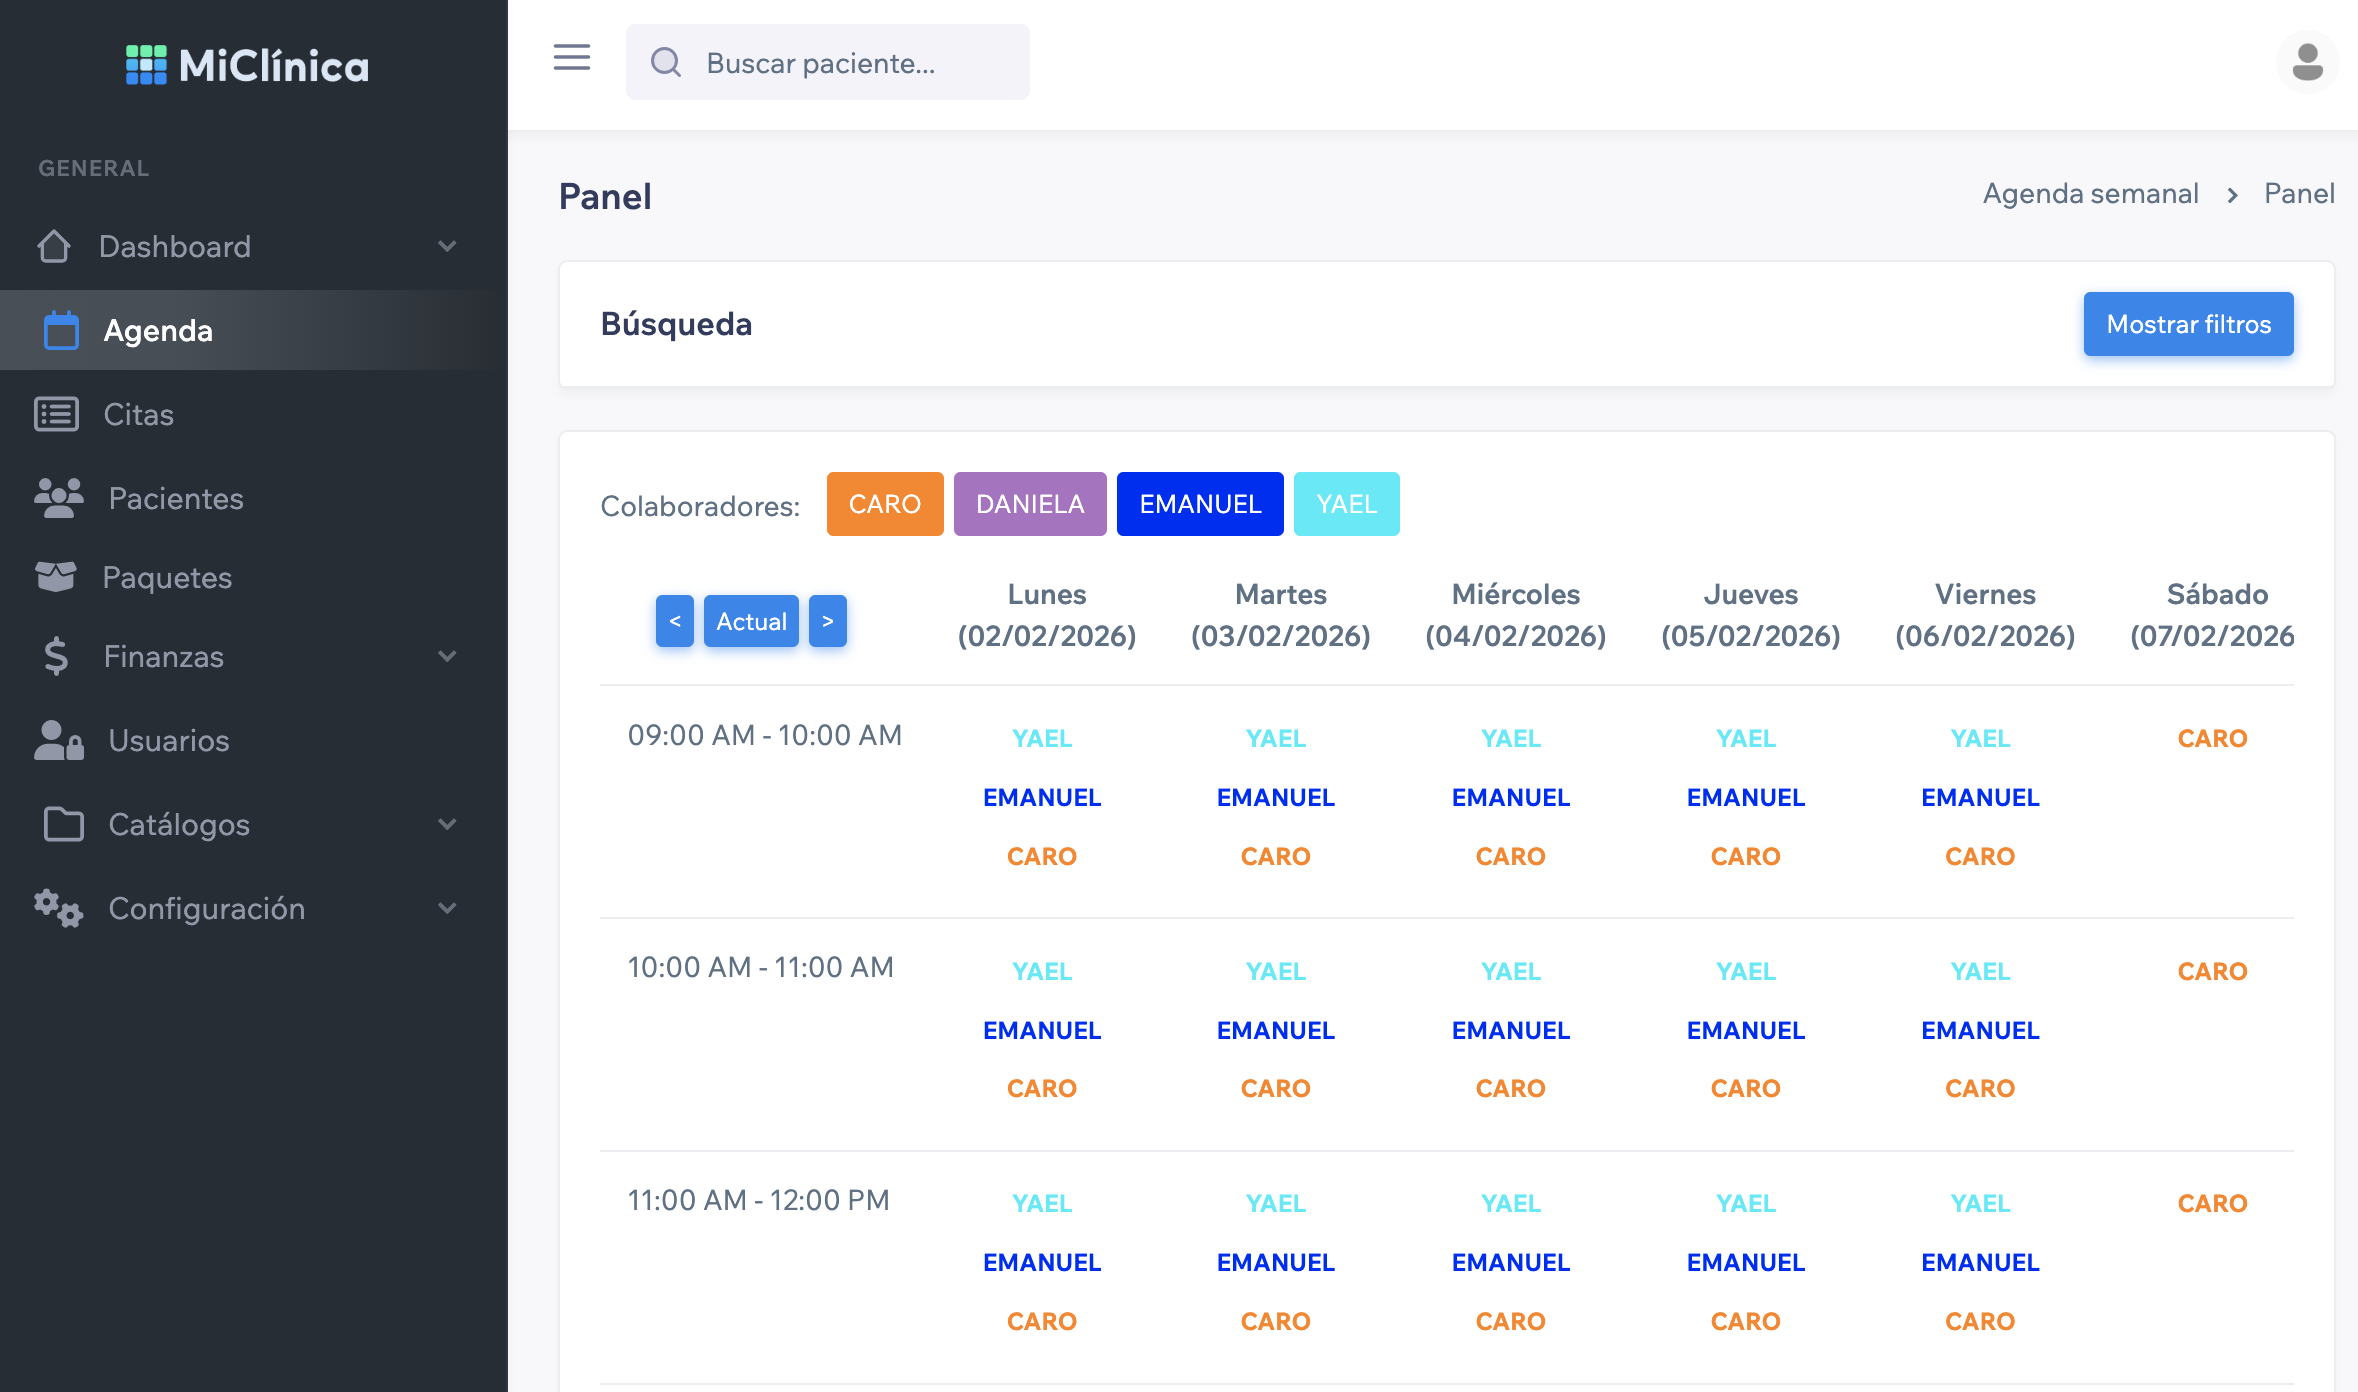The width and height of the screenshot is (2358, 1392).
Task: Open the user profile avatar
Action: point(2306,62)
